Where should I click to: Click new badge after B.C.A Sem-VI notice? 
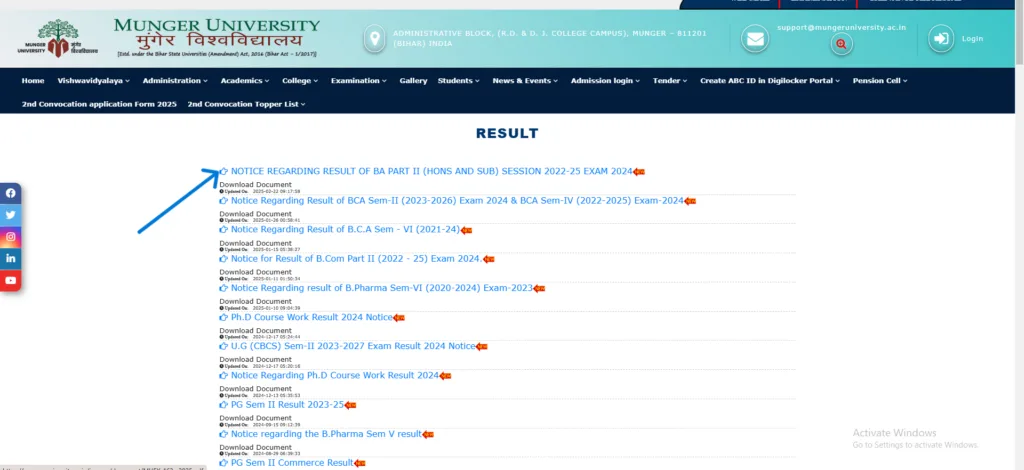coord(466,230)
